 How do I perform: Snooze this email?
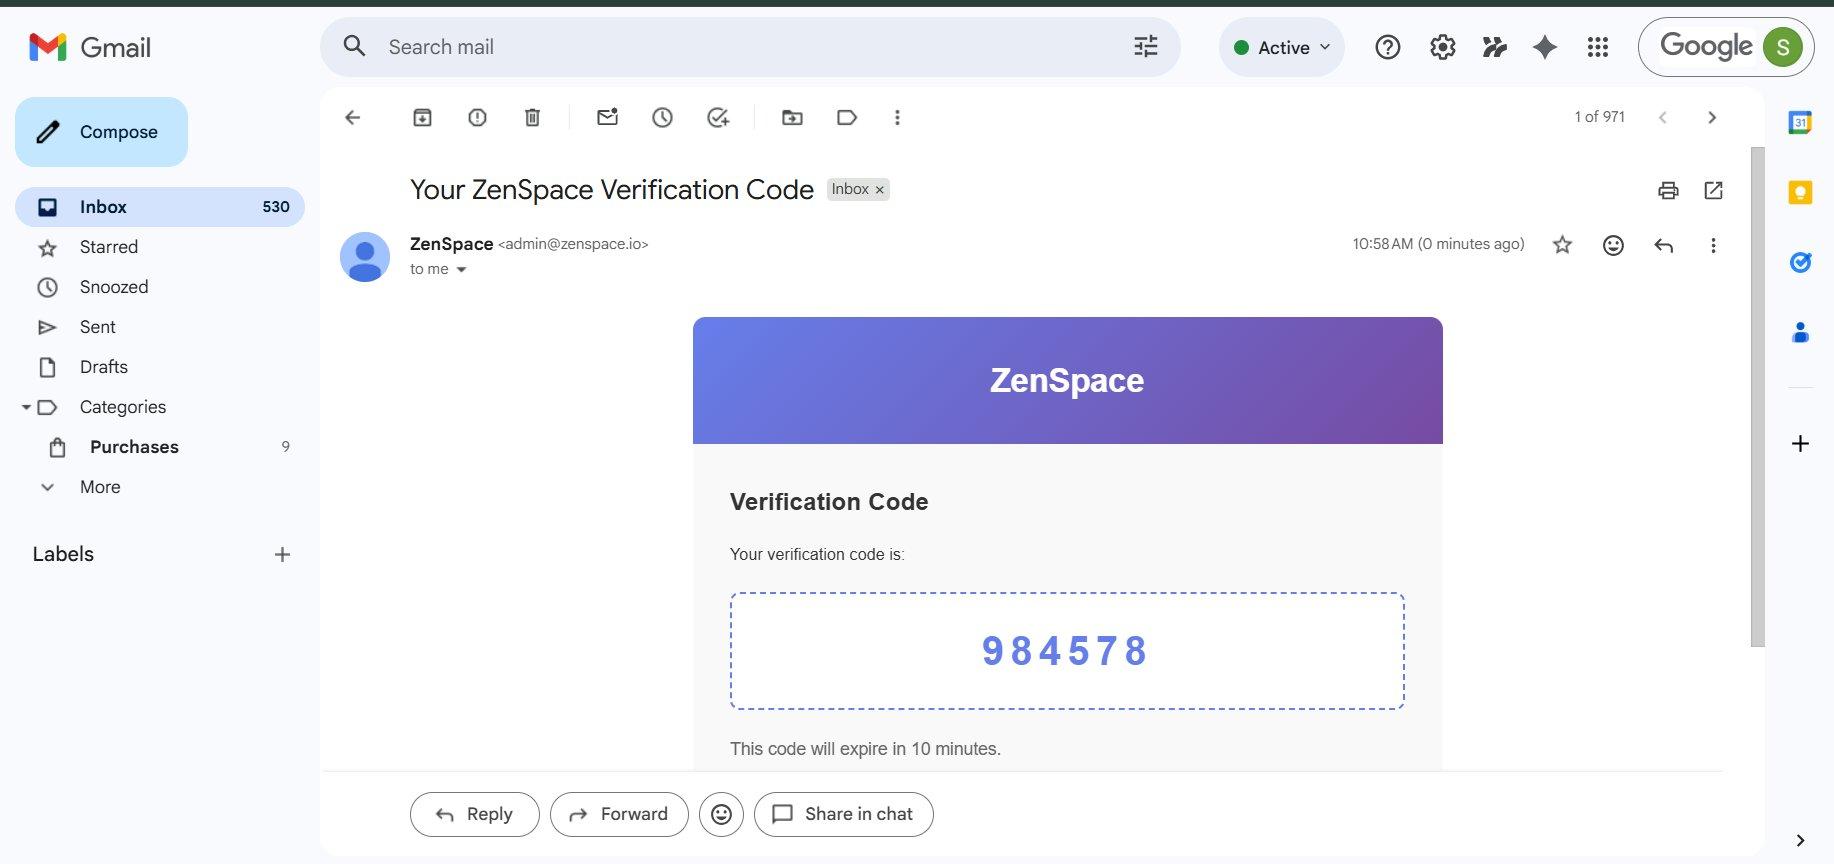(662, 118)
